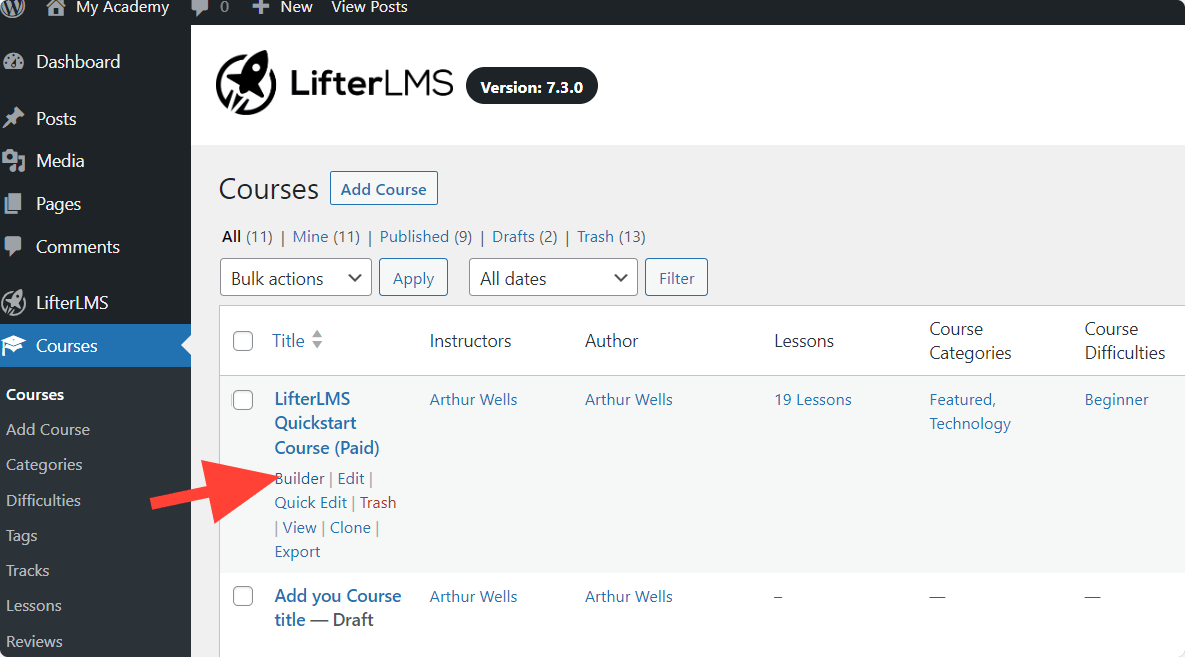Open the Add Course submenu item

click(48, 429)
